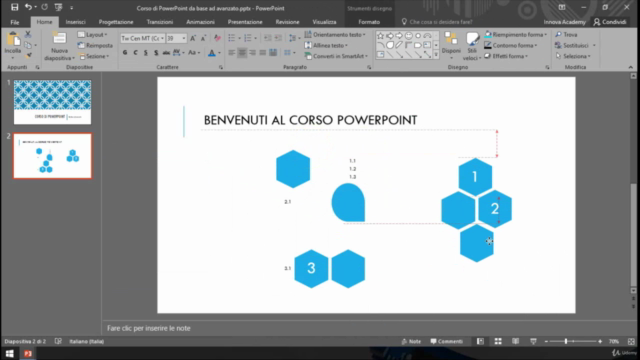Click Nuova diapositiva slide icon
The height and width of the screenshot is (360, 640).
click(x=59, y=39)
